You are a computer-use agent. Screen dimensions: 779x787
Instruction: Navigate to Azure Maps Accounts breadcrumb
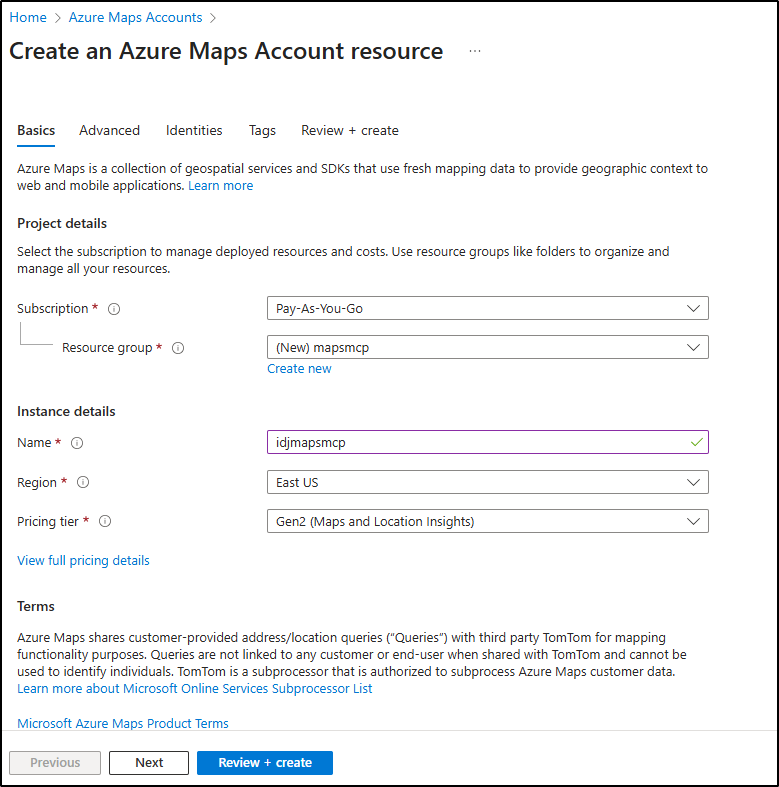[135, 18]
